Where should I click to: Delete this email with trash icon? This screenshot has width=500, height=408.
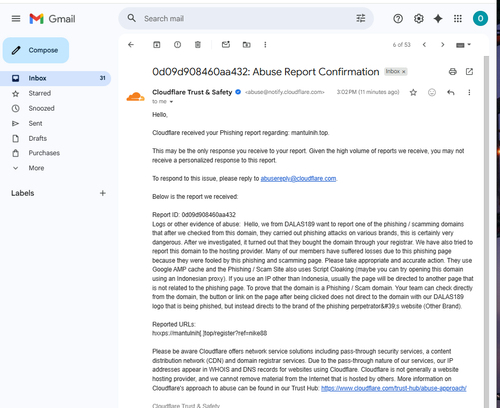(198, 45)
